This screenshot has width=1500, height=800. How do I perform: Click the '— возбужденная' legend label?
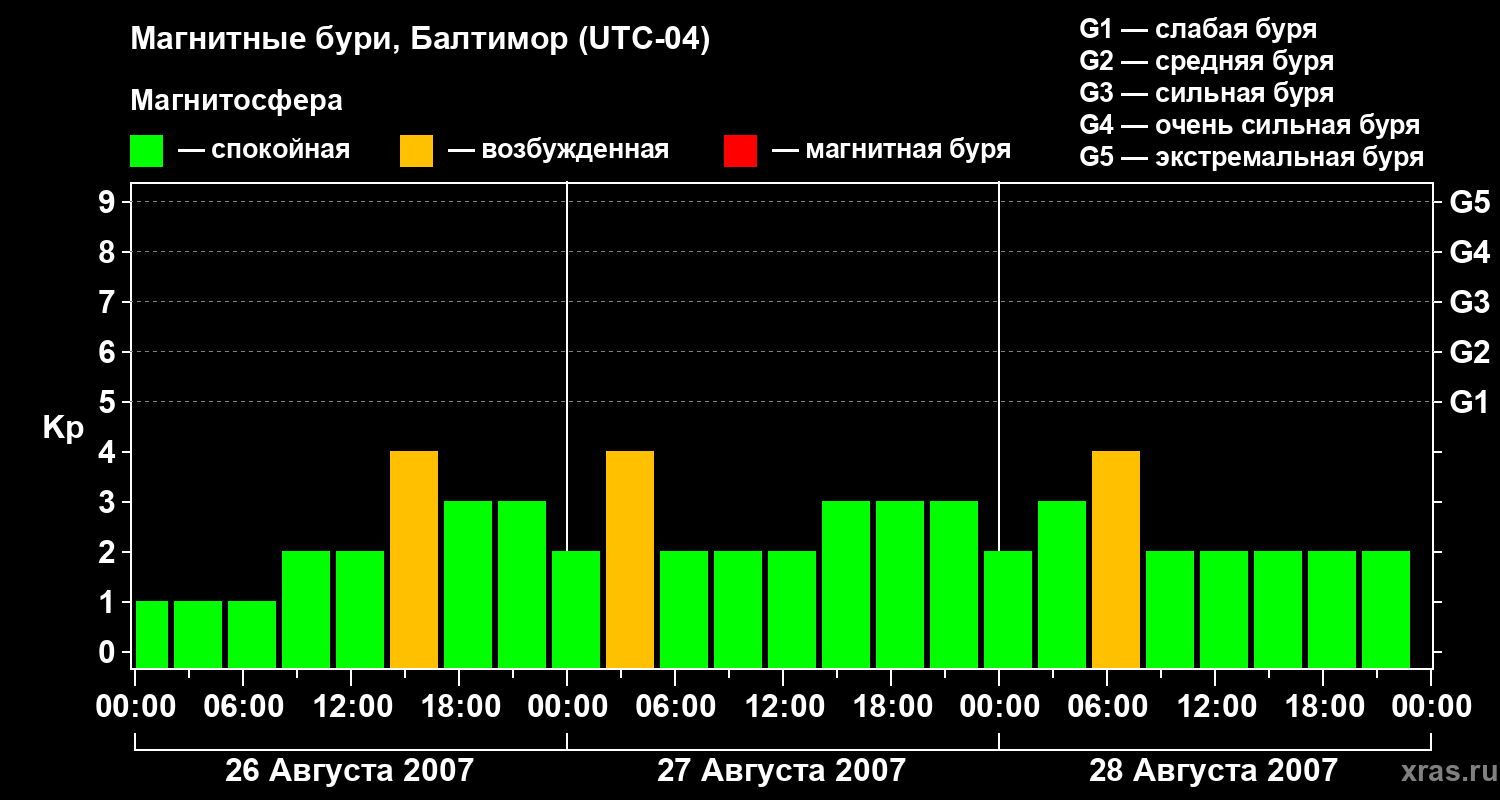[558, 150]
